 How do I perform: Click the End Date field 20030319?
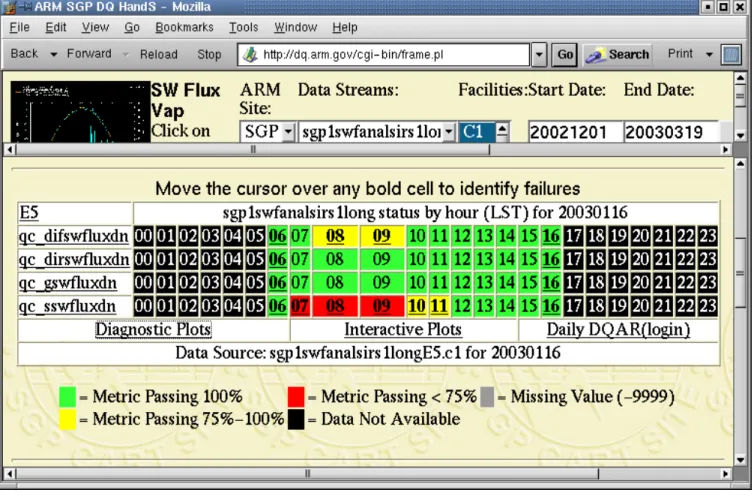(671, 131)
